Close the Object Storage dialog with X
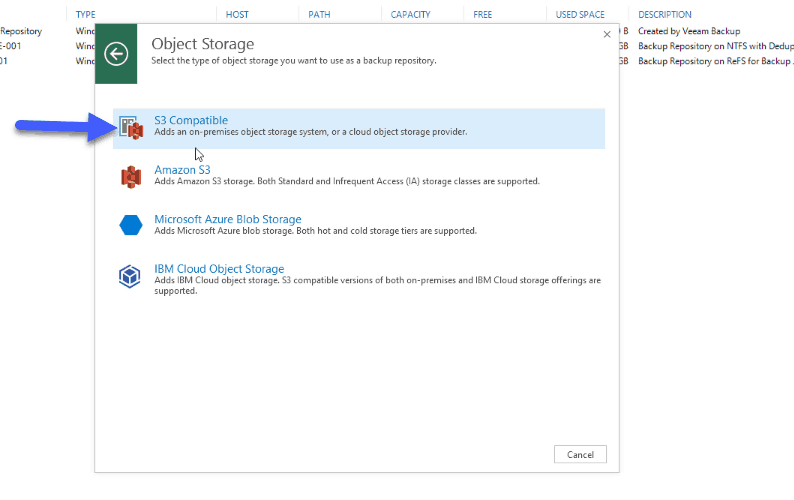The width and height of the screenshot is (794, 500). pyautogui.click(x=607, y=34)
